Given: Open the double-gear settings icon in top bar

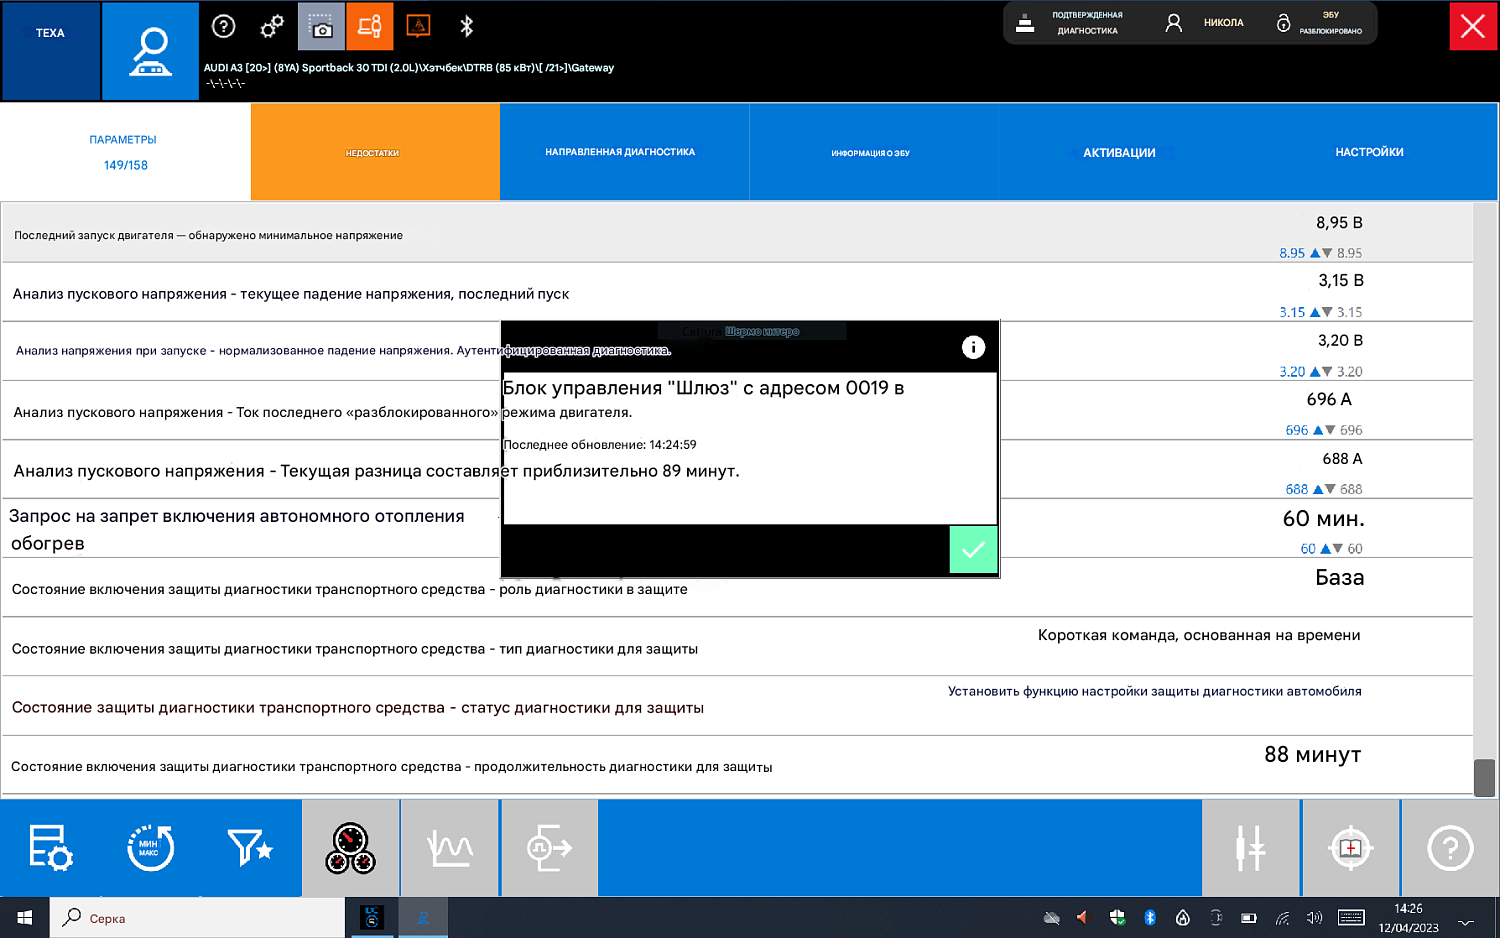Looking at the screenshot, I should 272,27.
